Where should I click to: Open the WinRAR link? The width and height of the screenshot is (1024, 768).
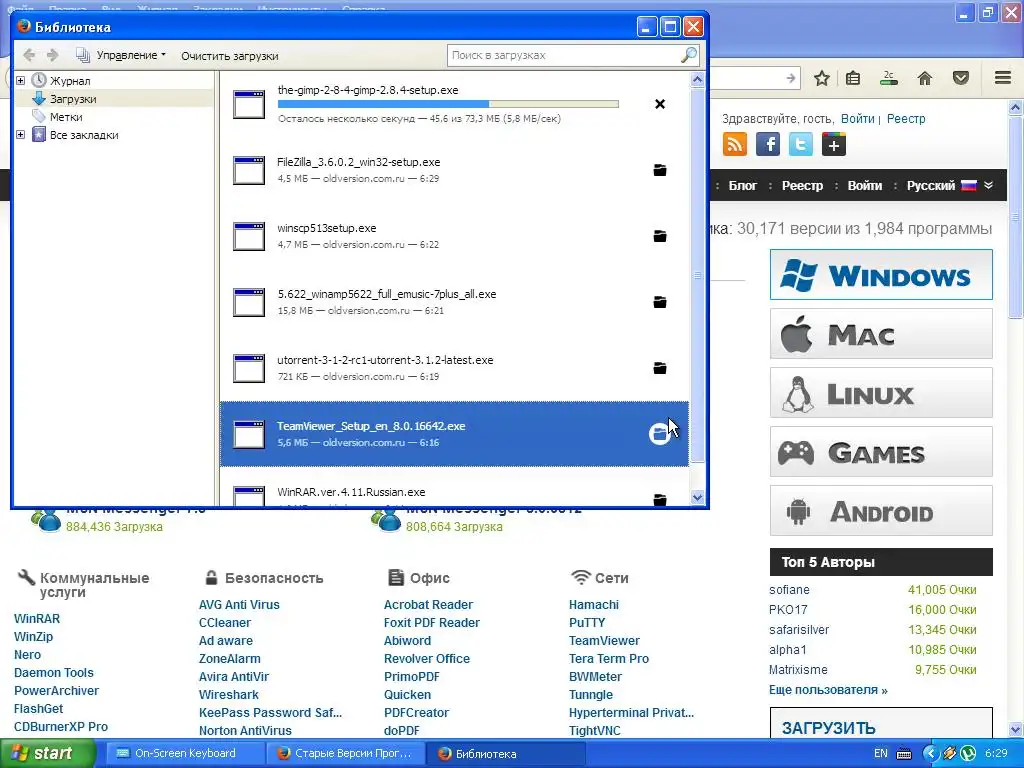pyautogui.click(x=37, y=618)
